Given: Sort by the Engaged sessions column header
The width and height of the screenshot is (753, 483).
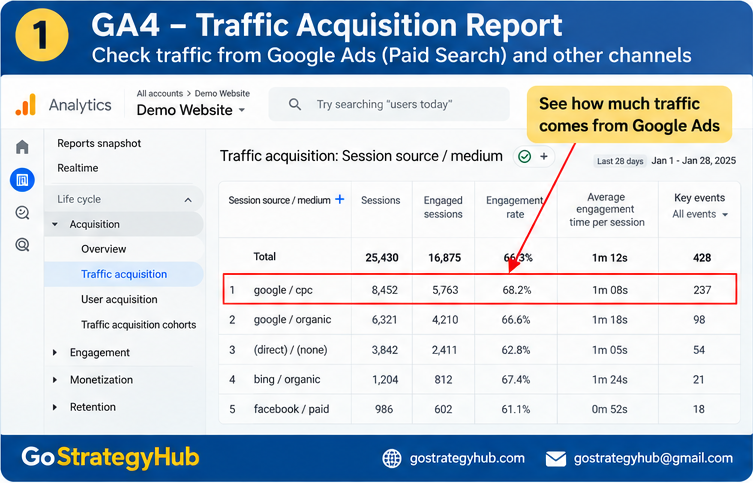Looking at the screenshot, I should tap(443, 207).
